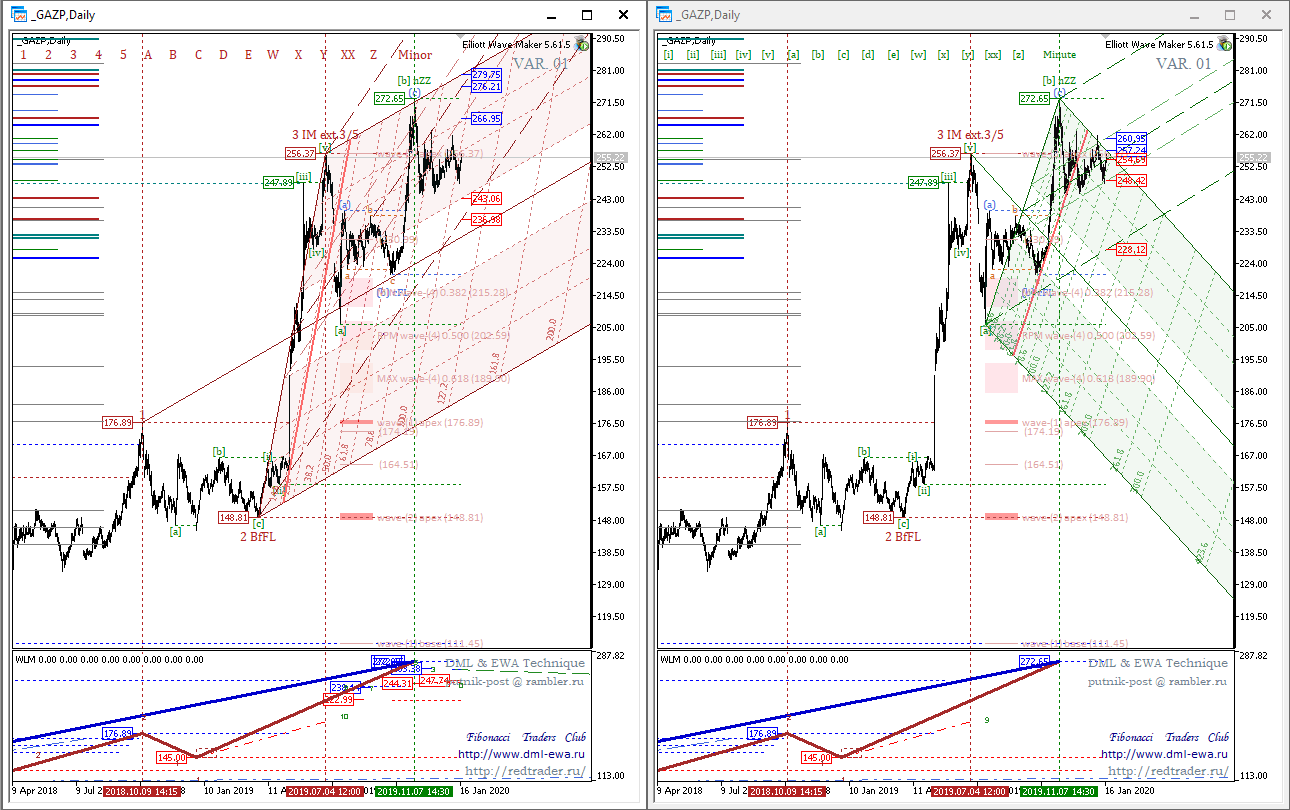Switch the VAR. 01 variant label in right chart
The height and width of the screenshot is (810, 1290).
pyautogui.click(x=1184, y=64)
